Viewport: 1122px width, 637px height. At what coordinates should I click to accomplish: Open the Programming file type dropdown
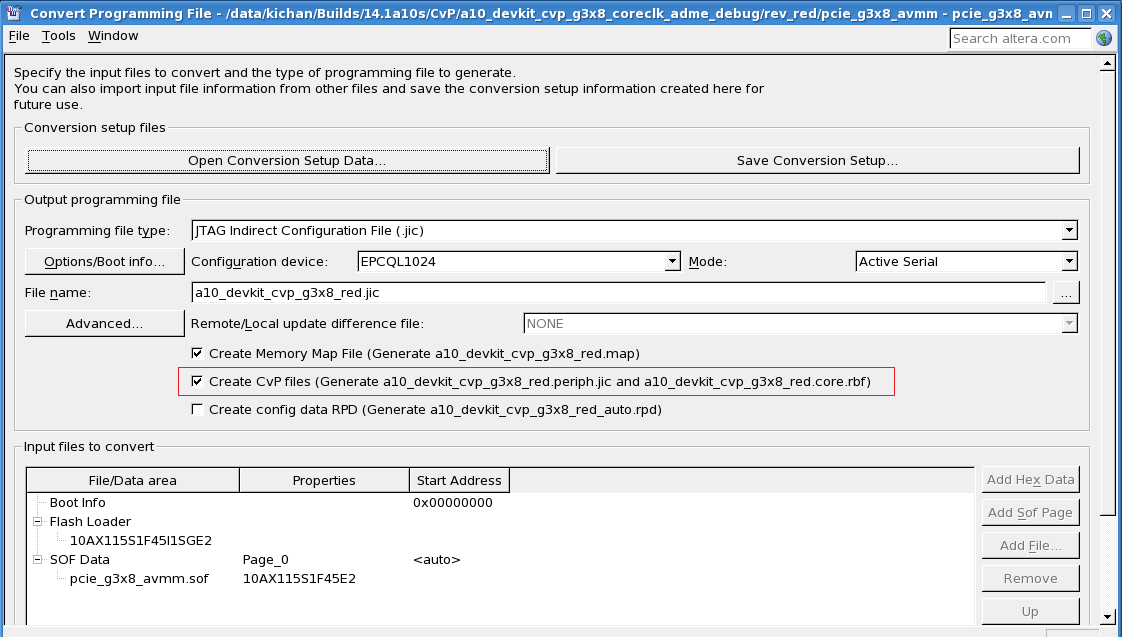(x=1069, y=231)
